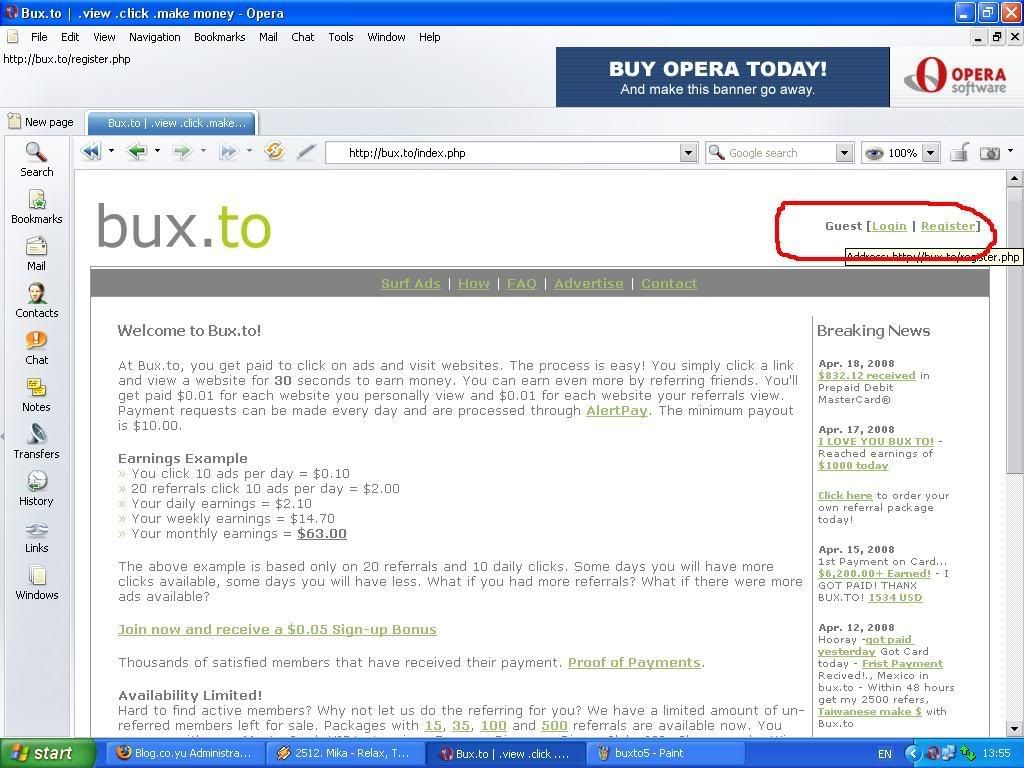Click the Opera software logo
The height and width of the screenshot is (768, 1024).
(x=955, y=76)
